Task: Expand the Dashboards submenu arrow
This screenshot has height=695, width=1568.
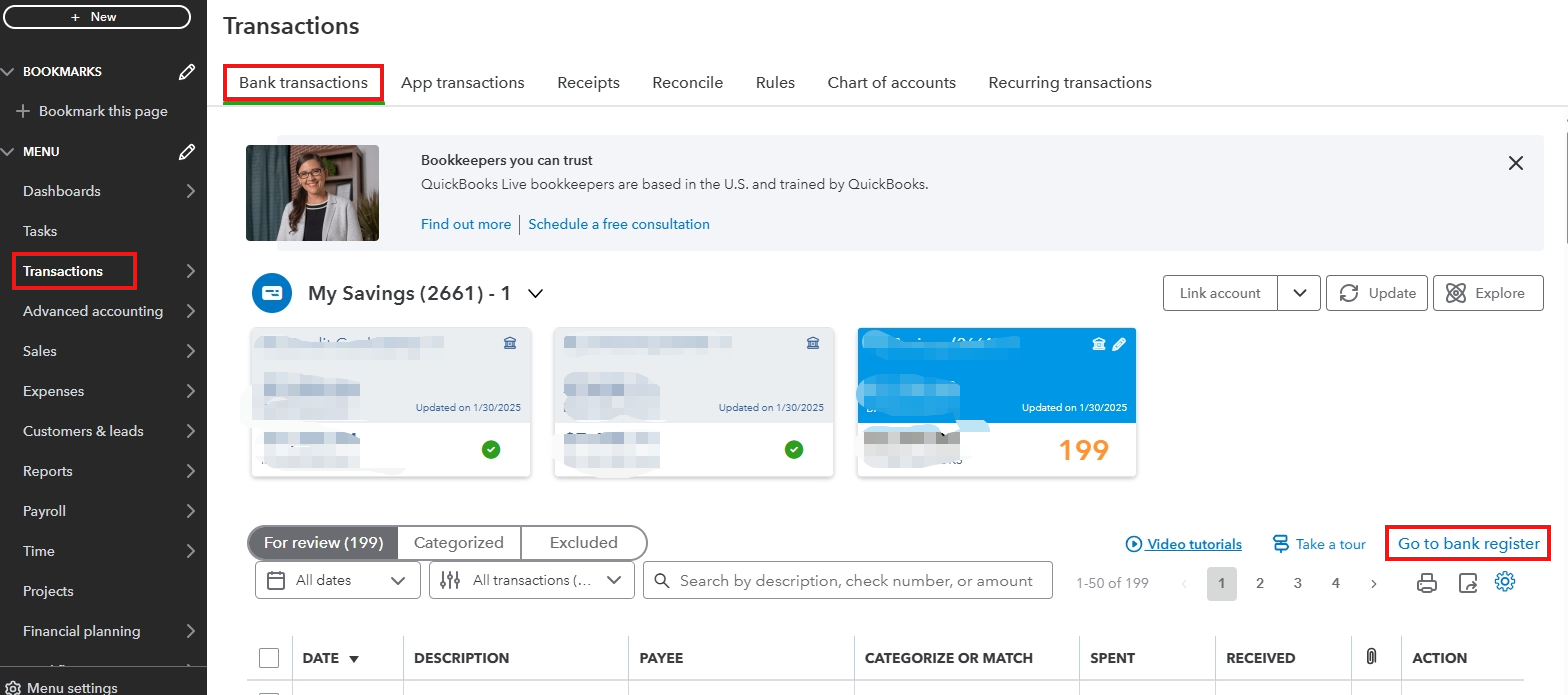Action: tap(190, 191)
